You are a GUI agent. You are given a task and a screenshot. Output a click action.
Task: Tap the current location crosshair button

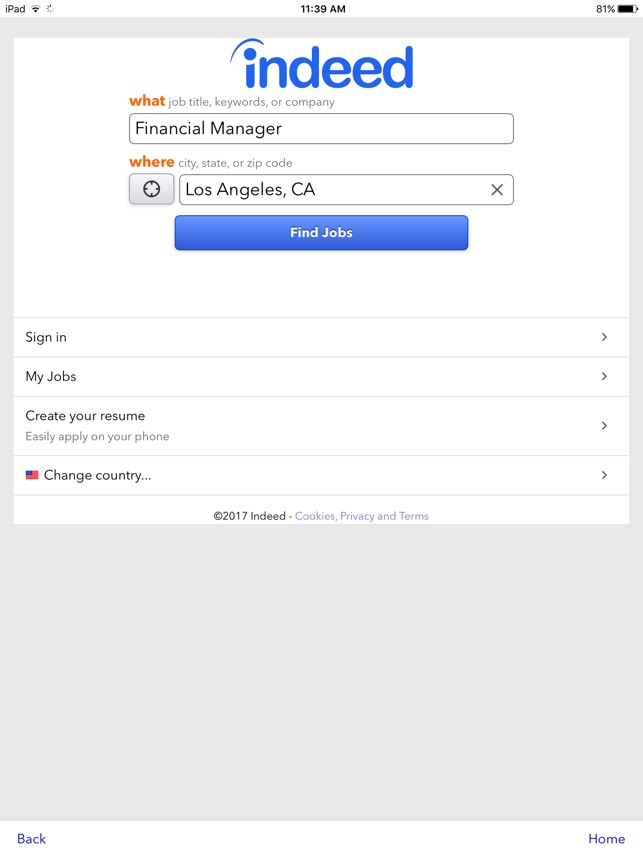coord(151,189)
